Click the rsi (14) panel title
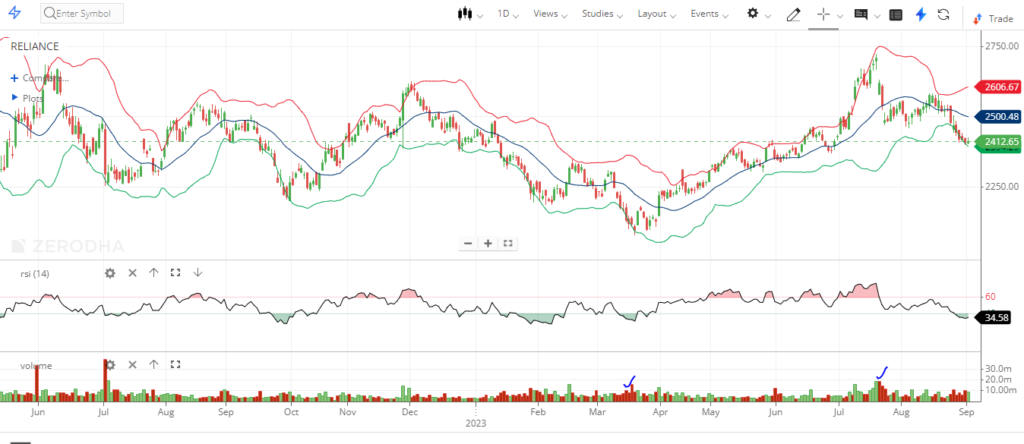Image resolution: width=1024 pixels, height=444 pixels. [x=34, y=274]
